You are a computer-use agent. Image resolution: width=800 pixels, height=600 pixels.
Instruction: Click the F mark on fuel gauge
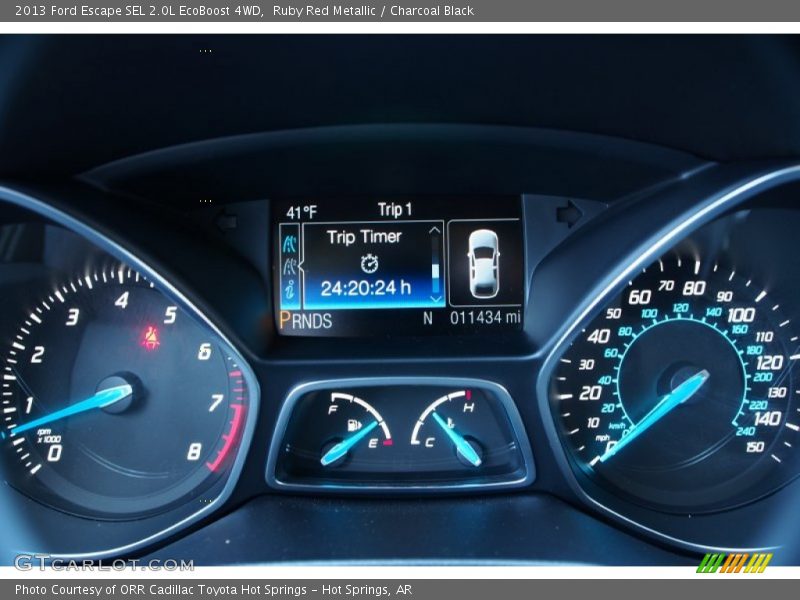pos(333,409)
